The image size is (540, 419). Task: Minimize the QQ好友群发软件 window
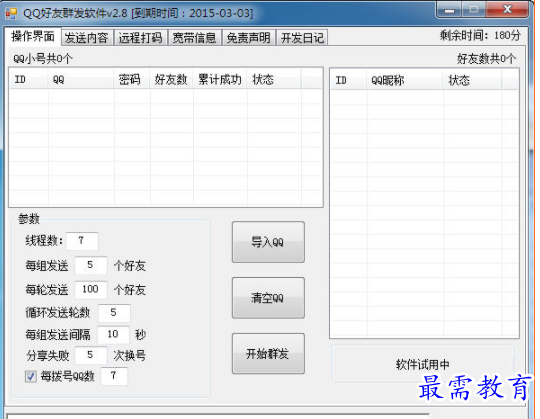click(x=448, y=10)
